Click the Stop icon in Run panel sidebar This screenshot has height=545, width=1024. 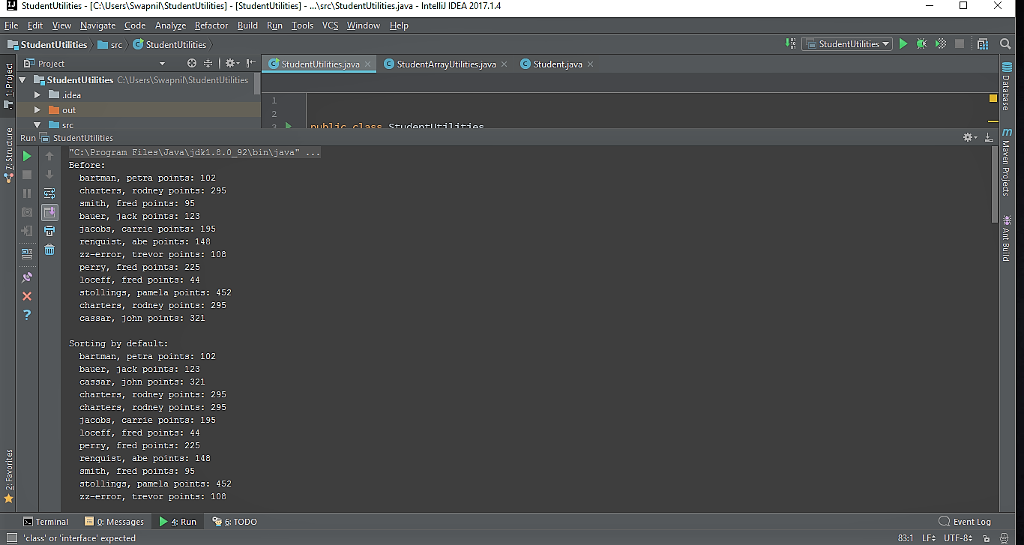(27, 175)
